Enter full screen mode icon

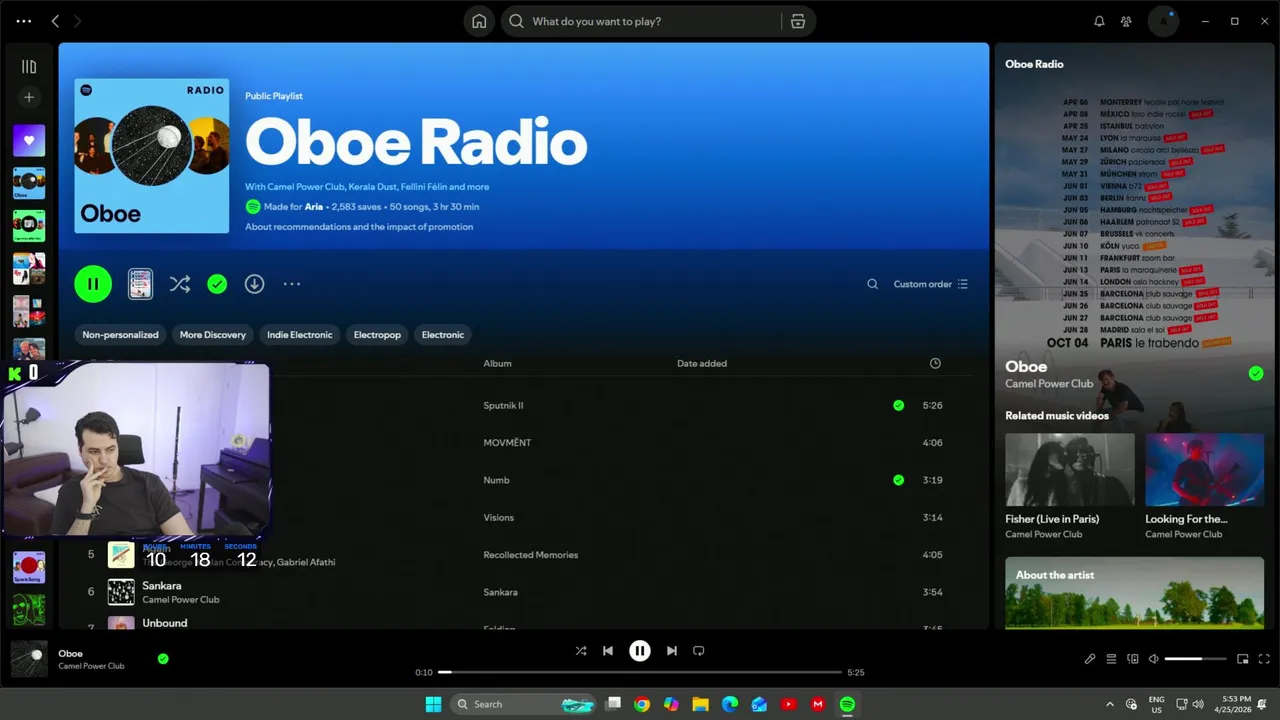(x=1264, y=659)
